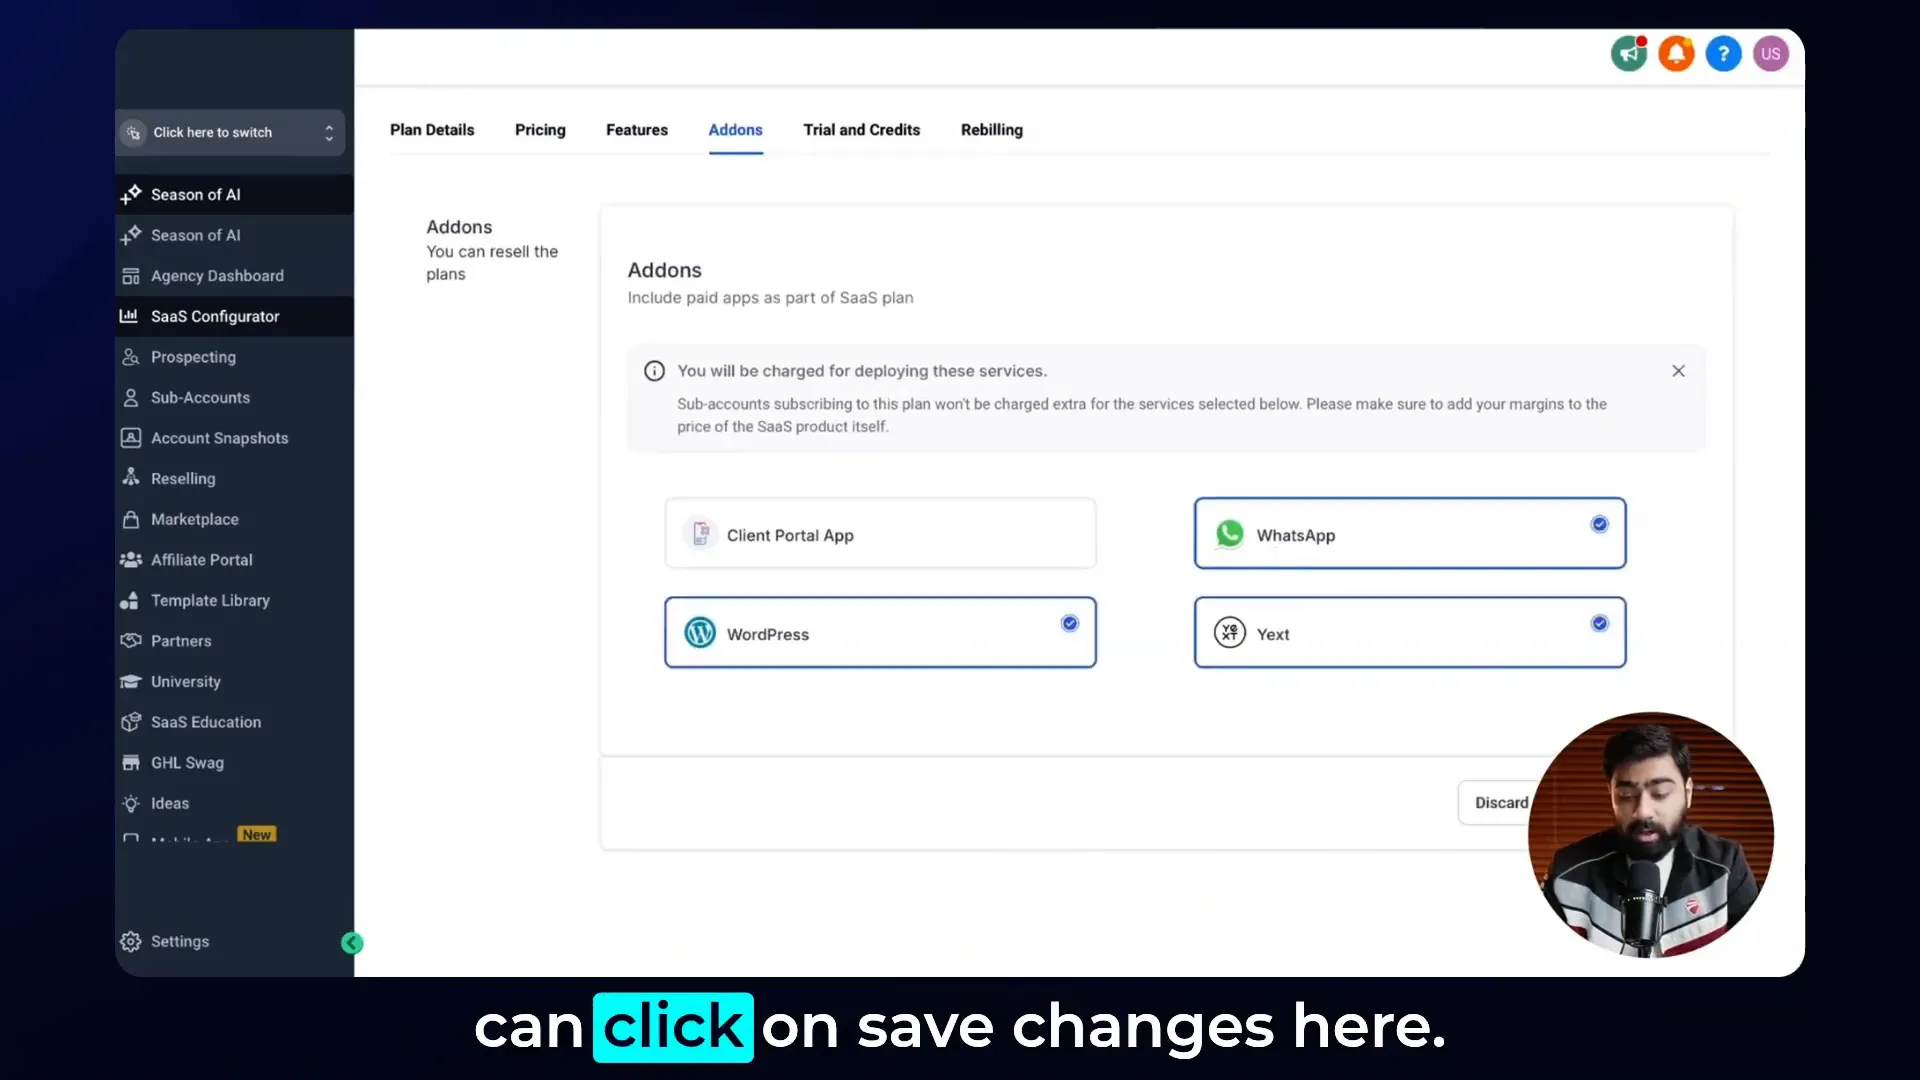Image resolution: width=1920 pixels, height=1080 pixels.
Task: Click the Account Snapshots icon
Action: (130, 438)
